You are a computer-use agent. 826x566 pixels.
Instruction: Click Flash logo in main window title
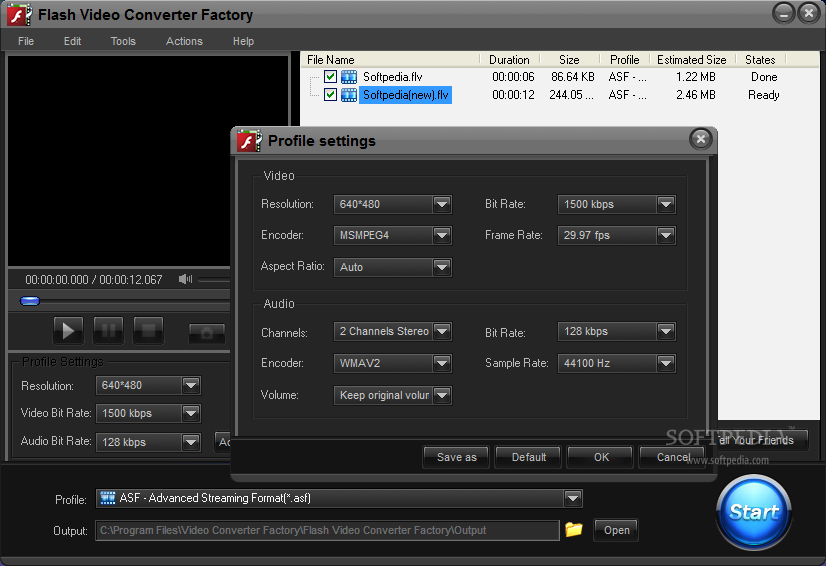[19, 14]
